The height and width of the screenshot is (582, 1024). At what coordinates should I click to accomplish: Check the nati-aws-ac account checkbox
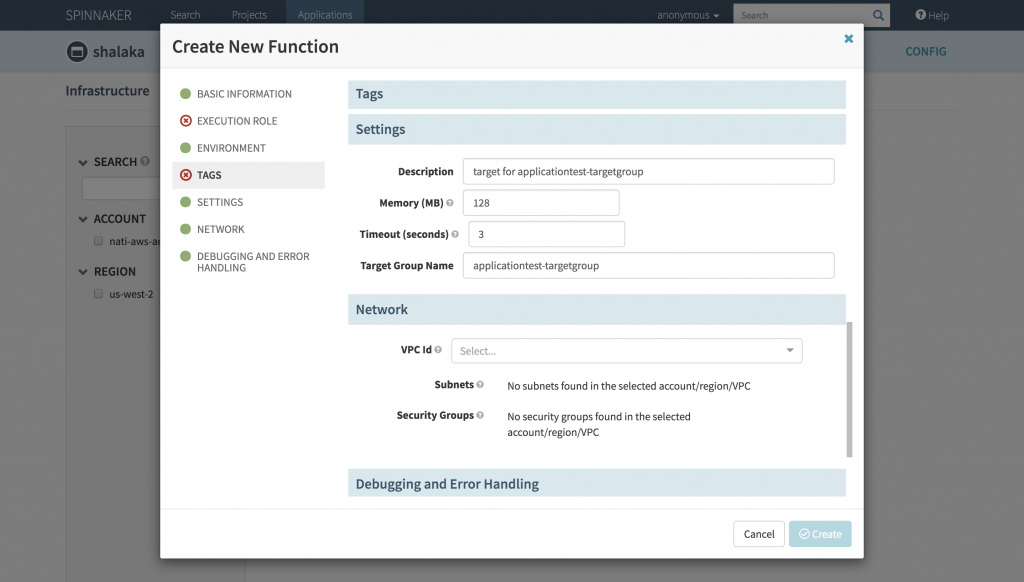[x=97, y=240]
